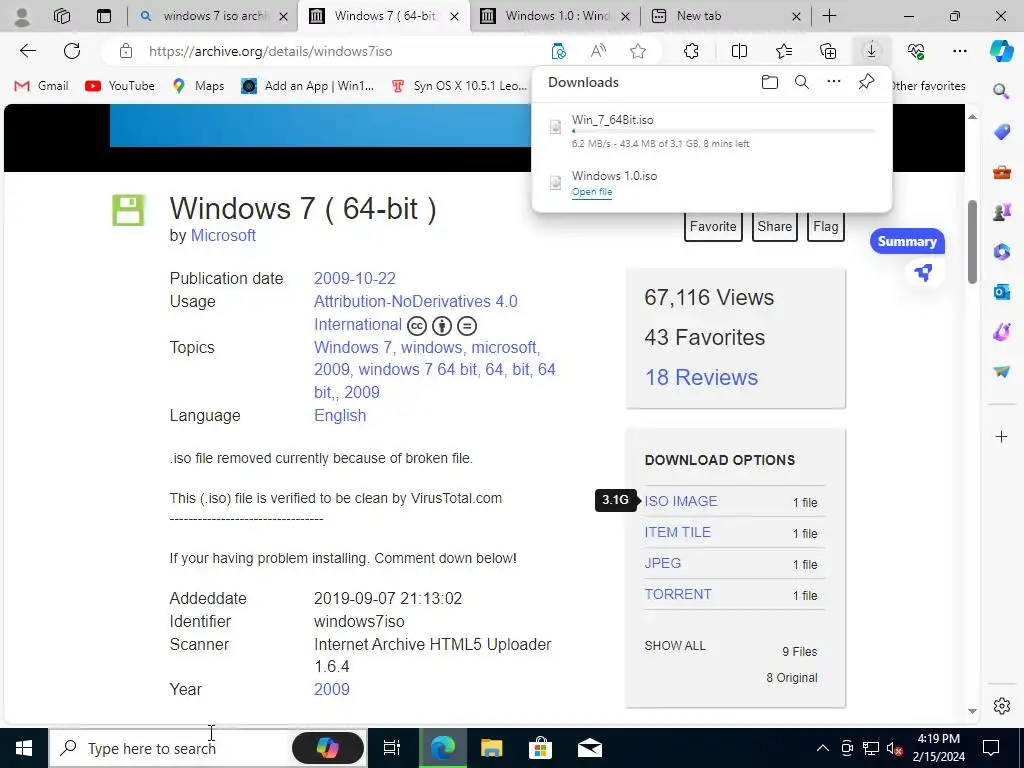Open Add an App bookmark
The image size is (1024, 768).
(x=308, y=86)
